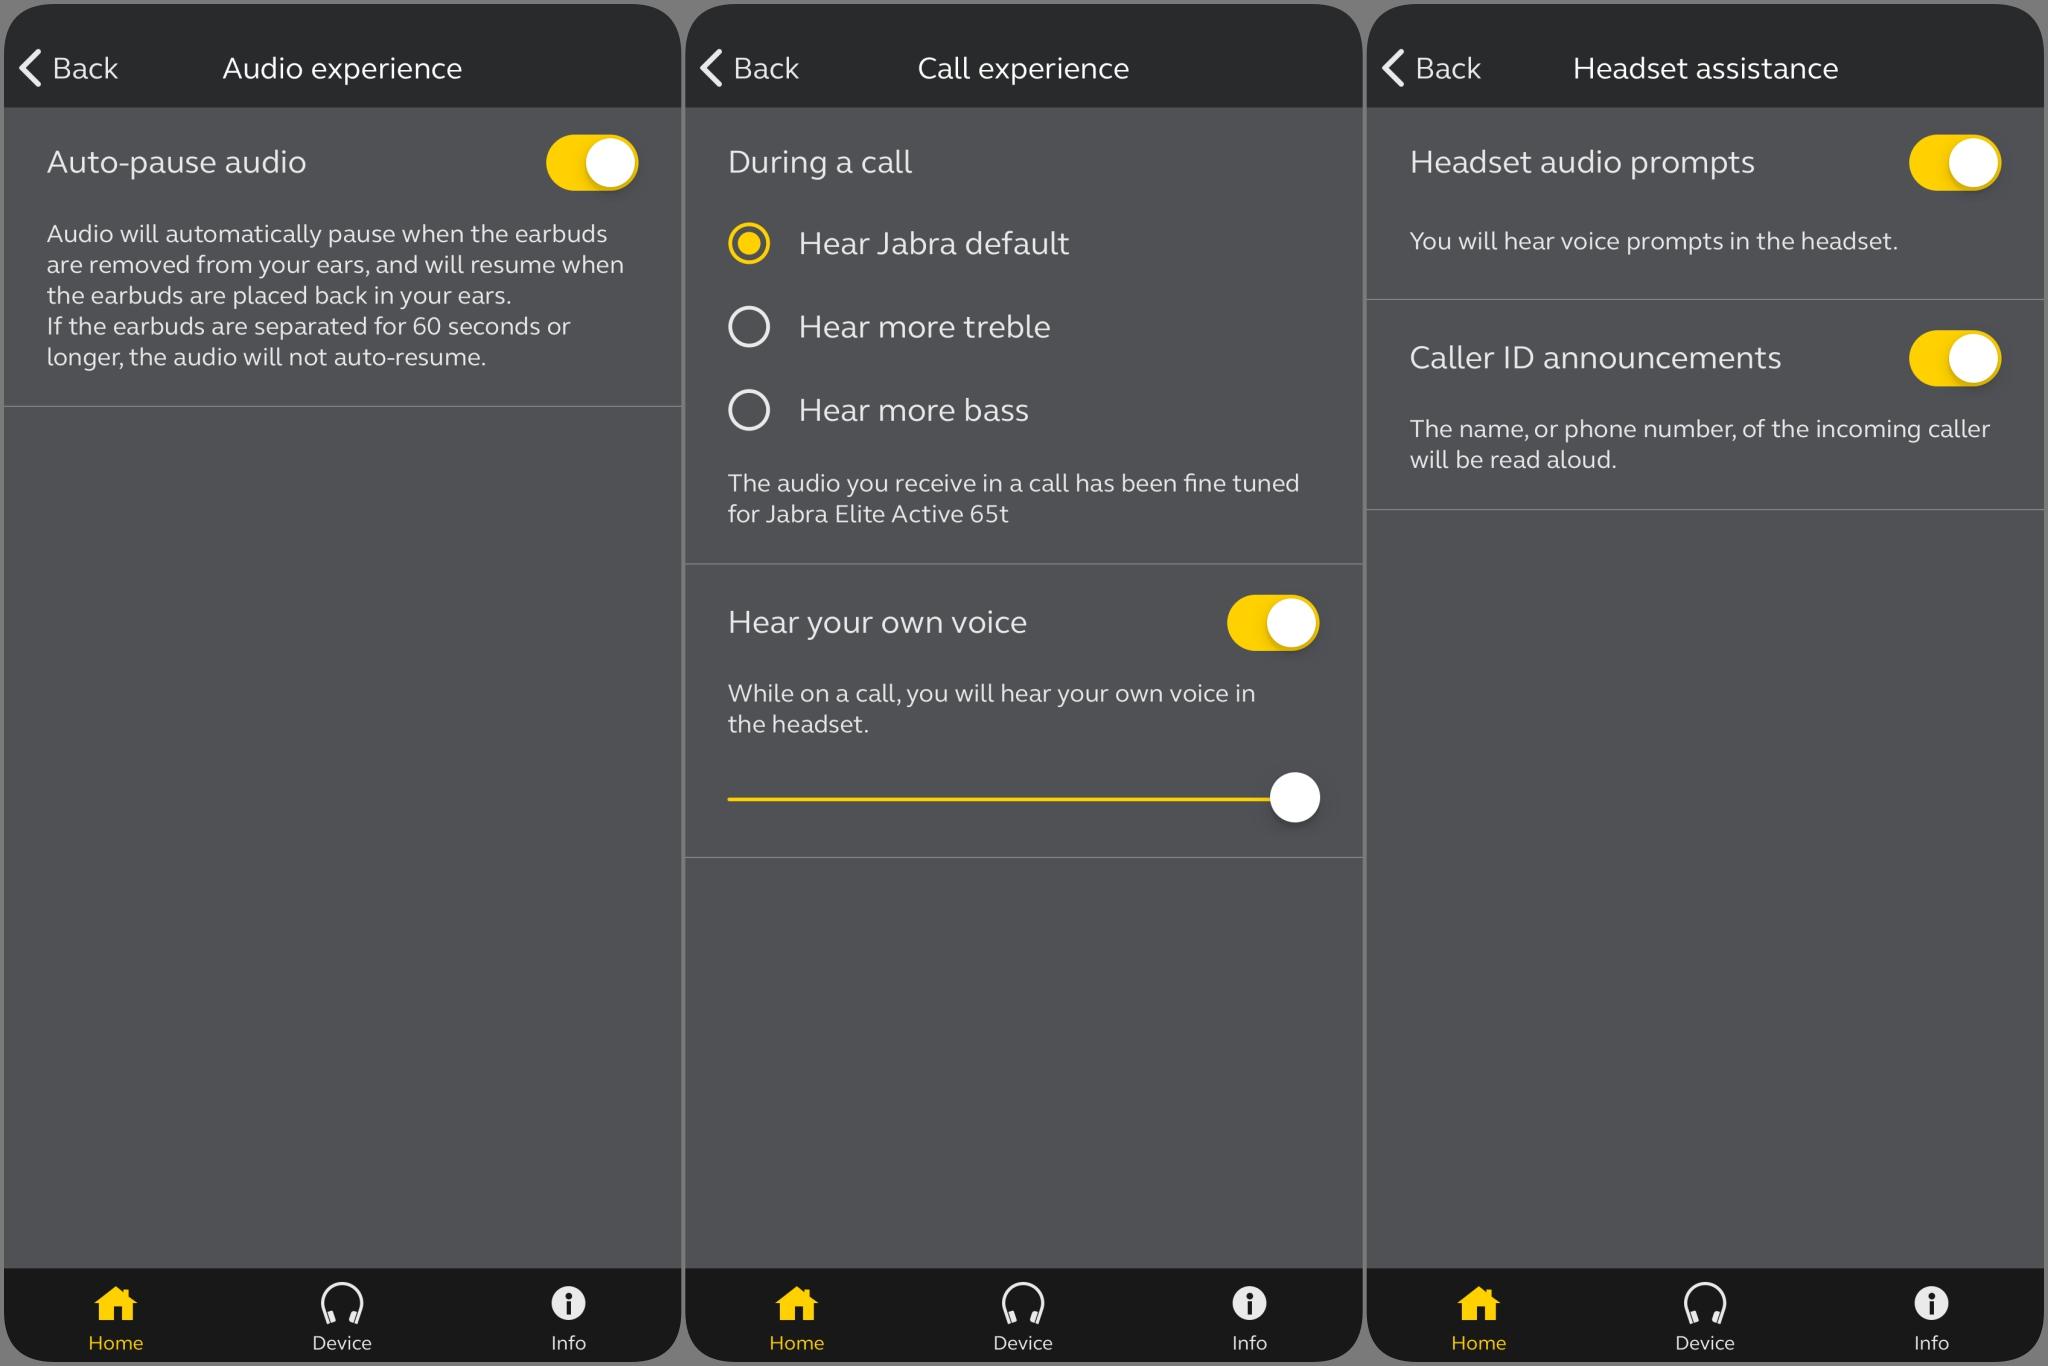Toggle Auto-pause audio switch off
This screenshot has width=2048, height=1366.
[592, 162]
